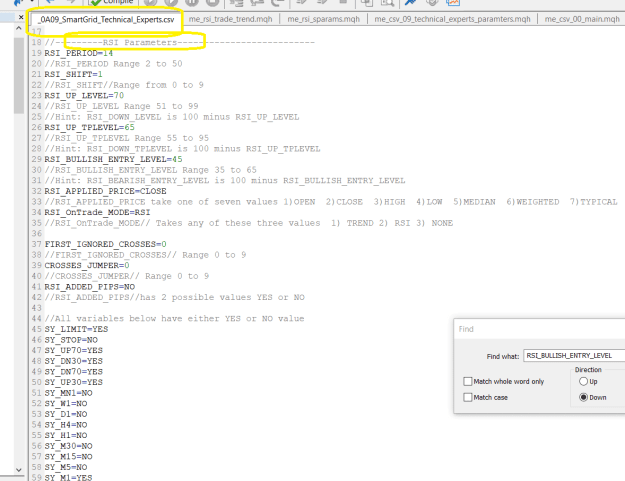Click the SY_DN30=YES line
625x481 pixels.
[73, 361]
